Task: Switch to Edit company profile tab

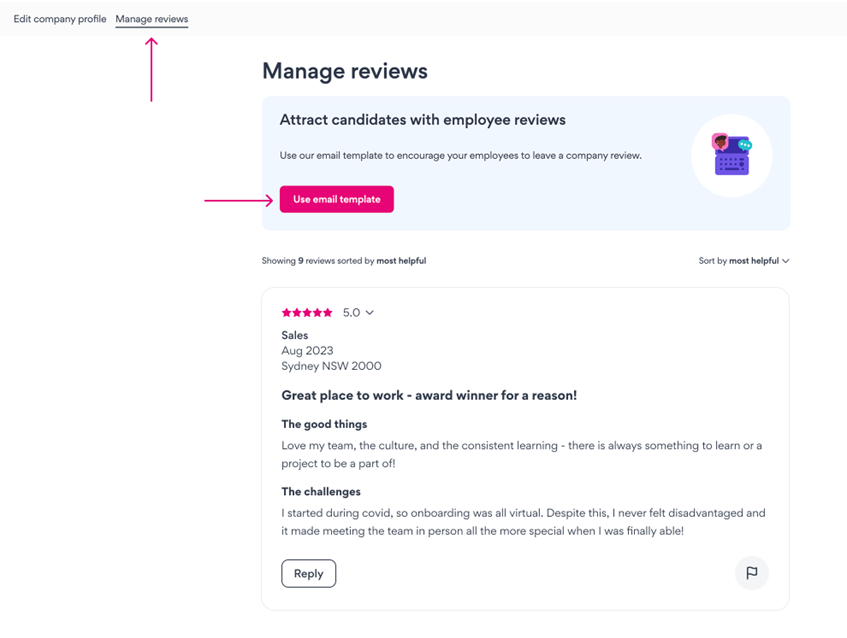Action: click(x=60, y=19)
